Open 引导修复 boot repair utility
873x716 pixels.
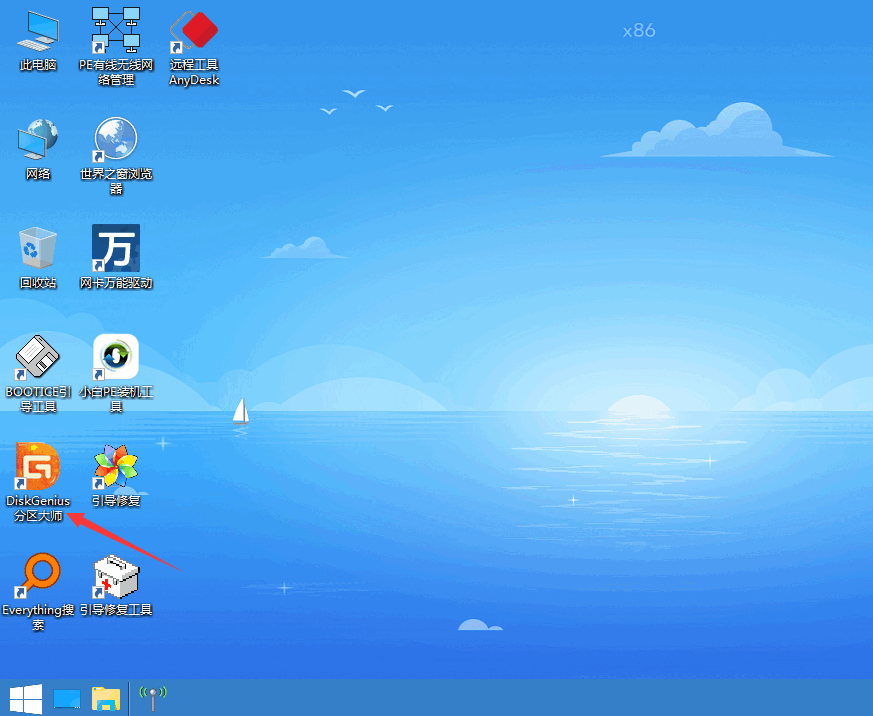[x=115, y=468]
